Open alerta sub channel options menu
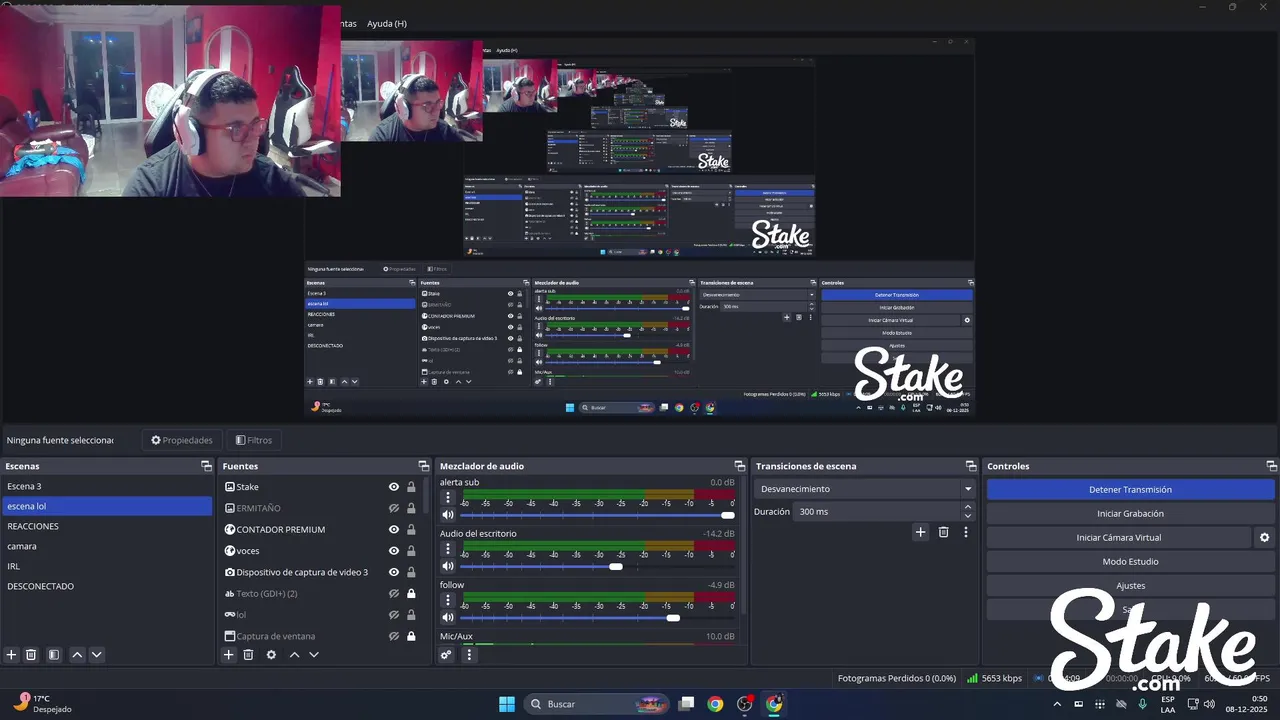1280x720 pixels. 448,498
